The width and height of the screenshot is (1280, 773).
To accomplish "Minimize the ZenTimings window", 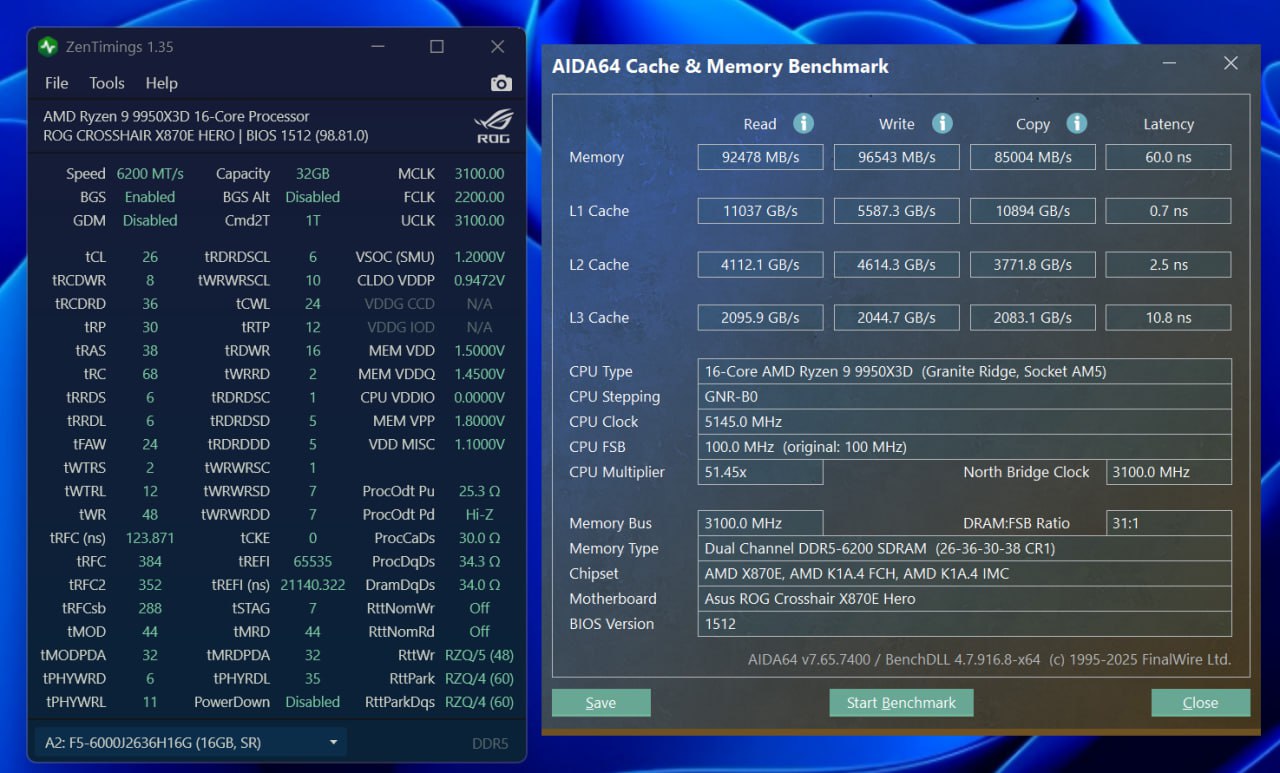I will pos(377,47).
